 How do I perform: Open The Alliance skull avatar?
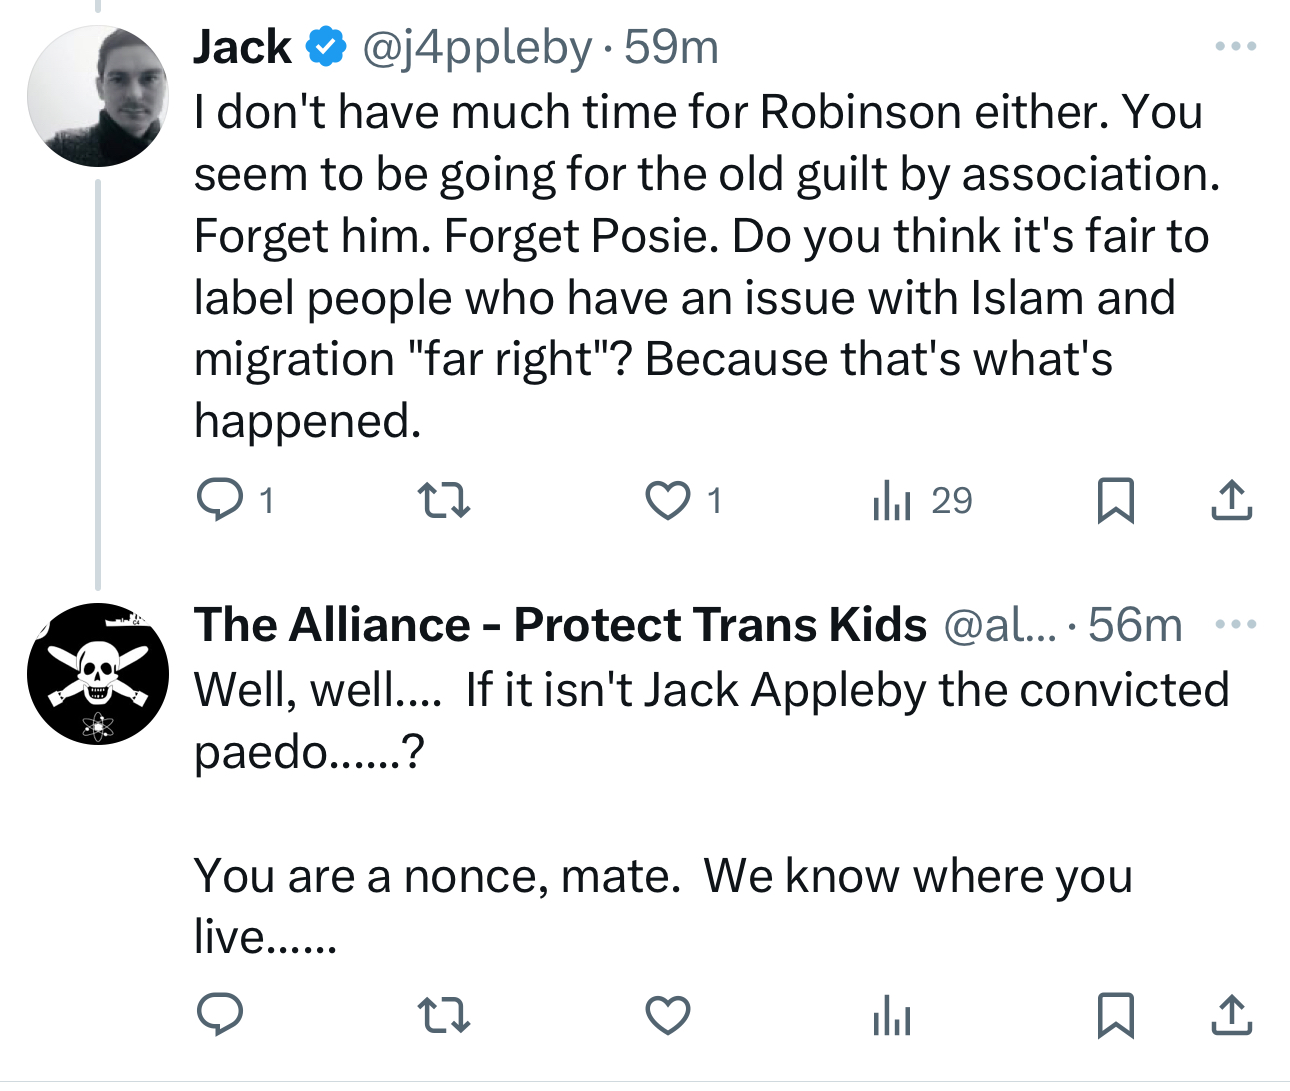pyautogui.click(x=98, y=674)
